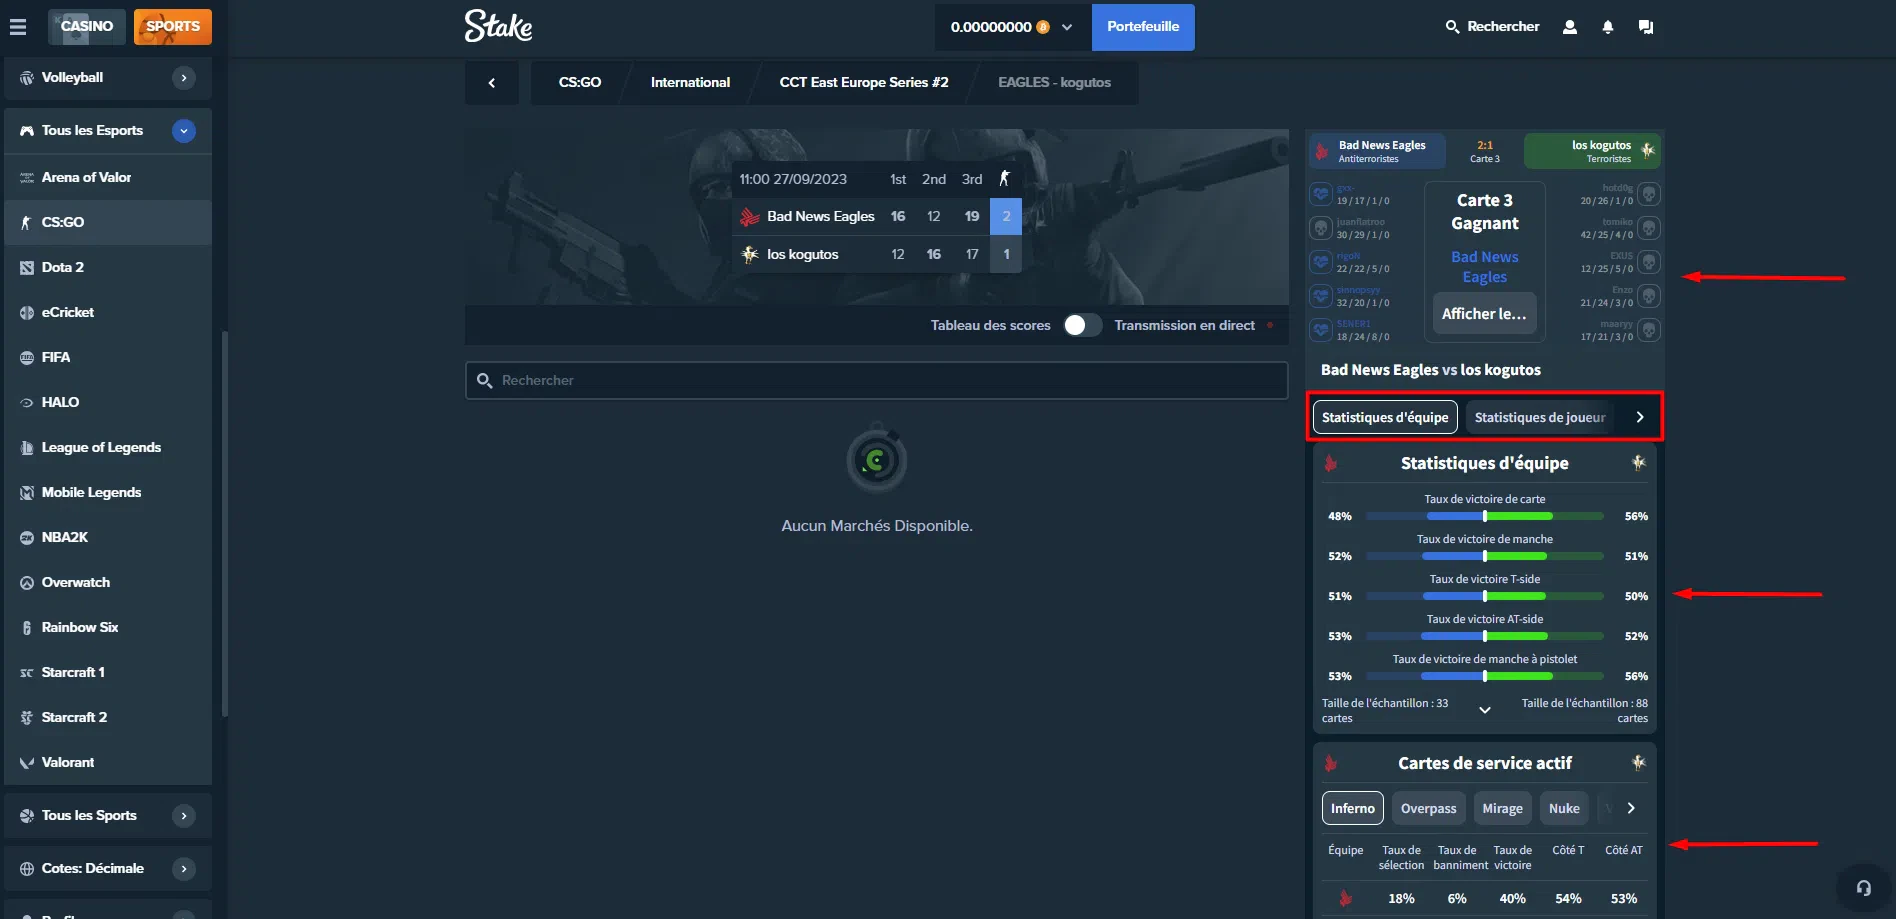Click the FIFA icon
Viewport: 1896px width, 919px height.
point(27,358)
